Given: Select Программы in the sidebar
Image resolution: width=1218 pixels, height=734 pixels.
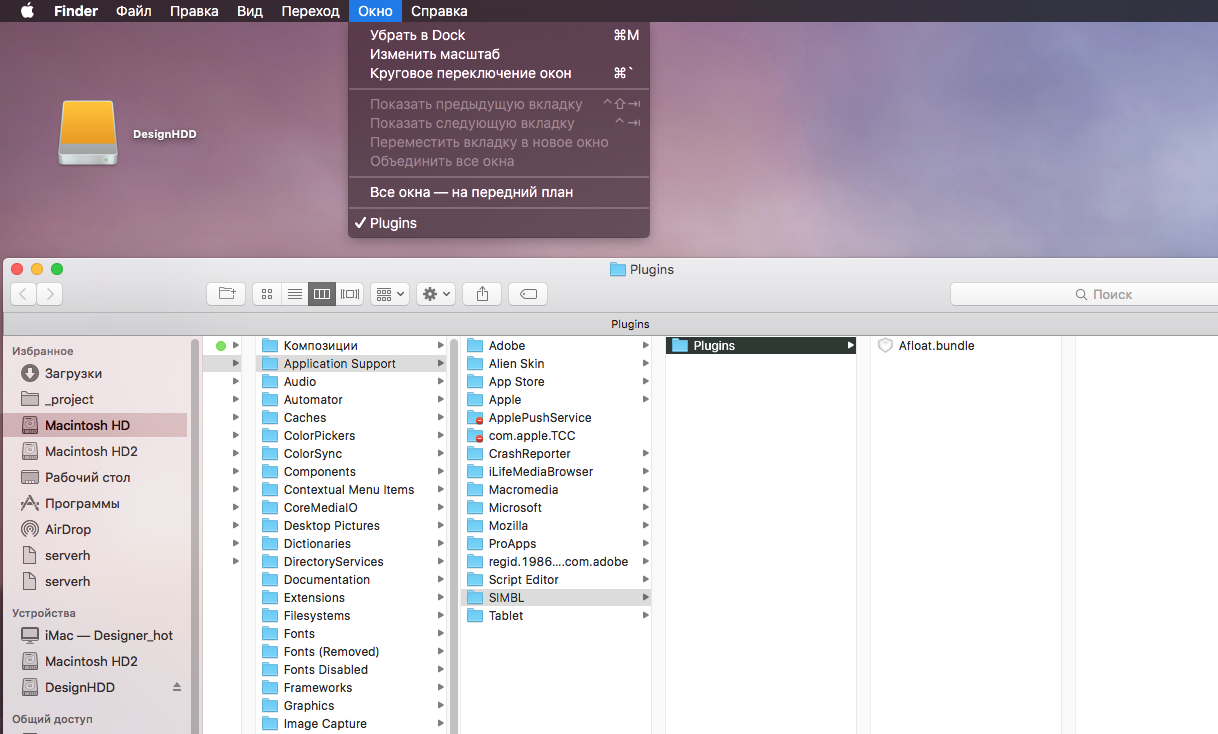Looking at the screenshot, I should pos(82,503).
